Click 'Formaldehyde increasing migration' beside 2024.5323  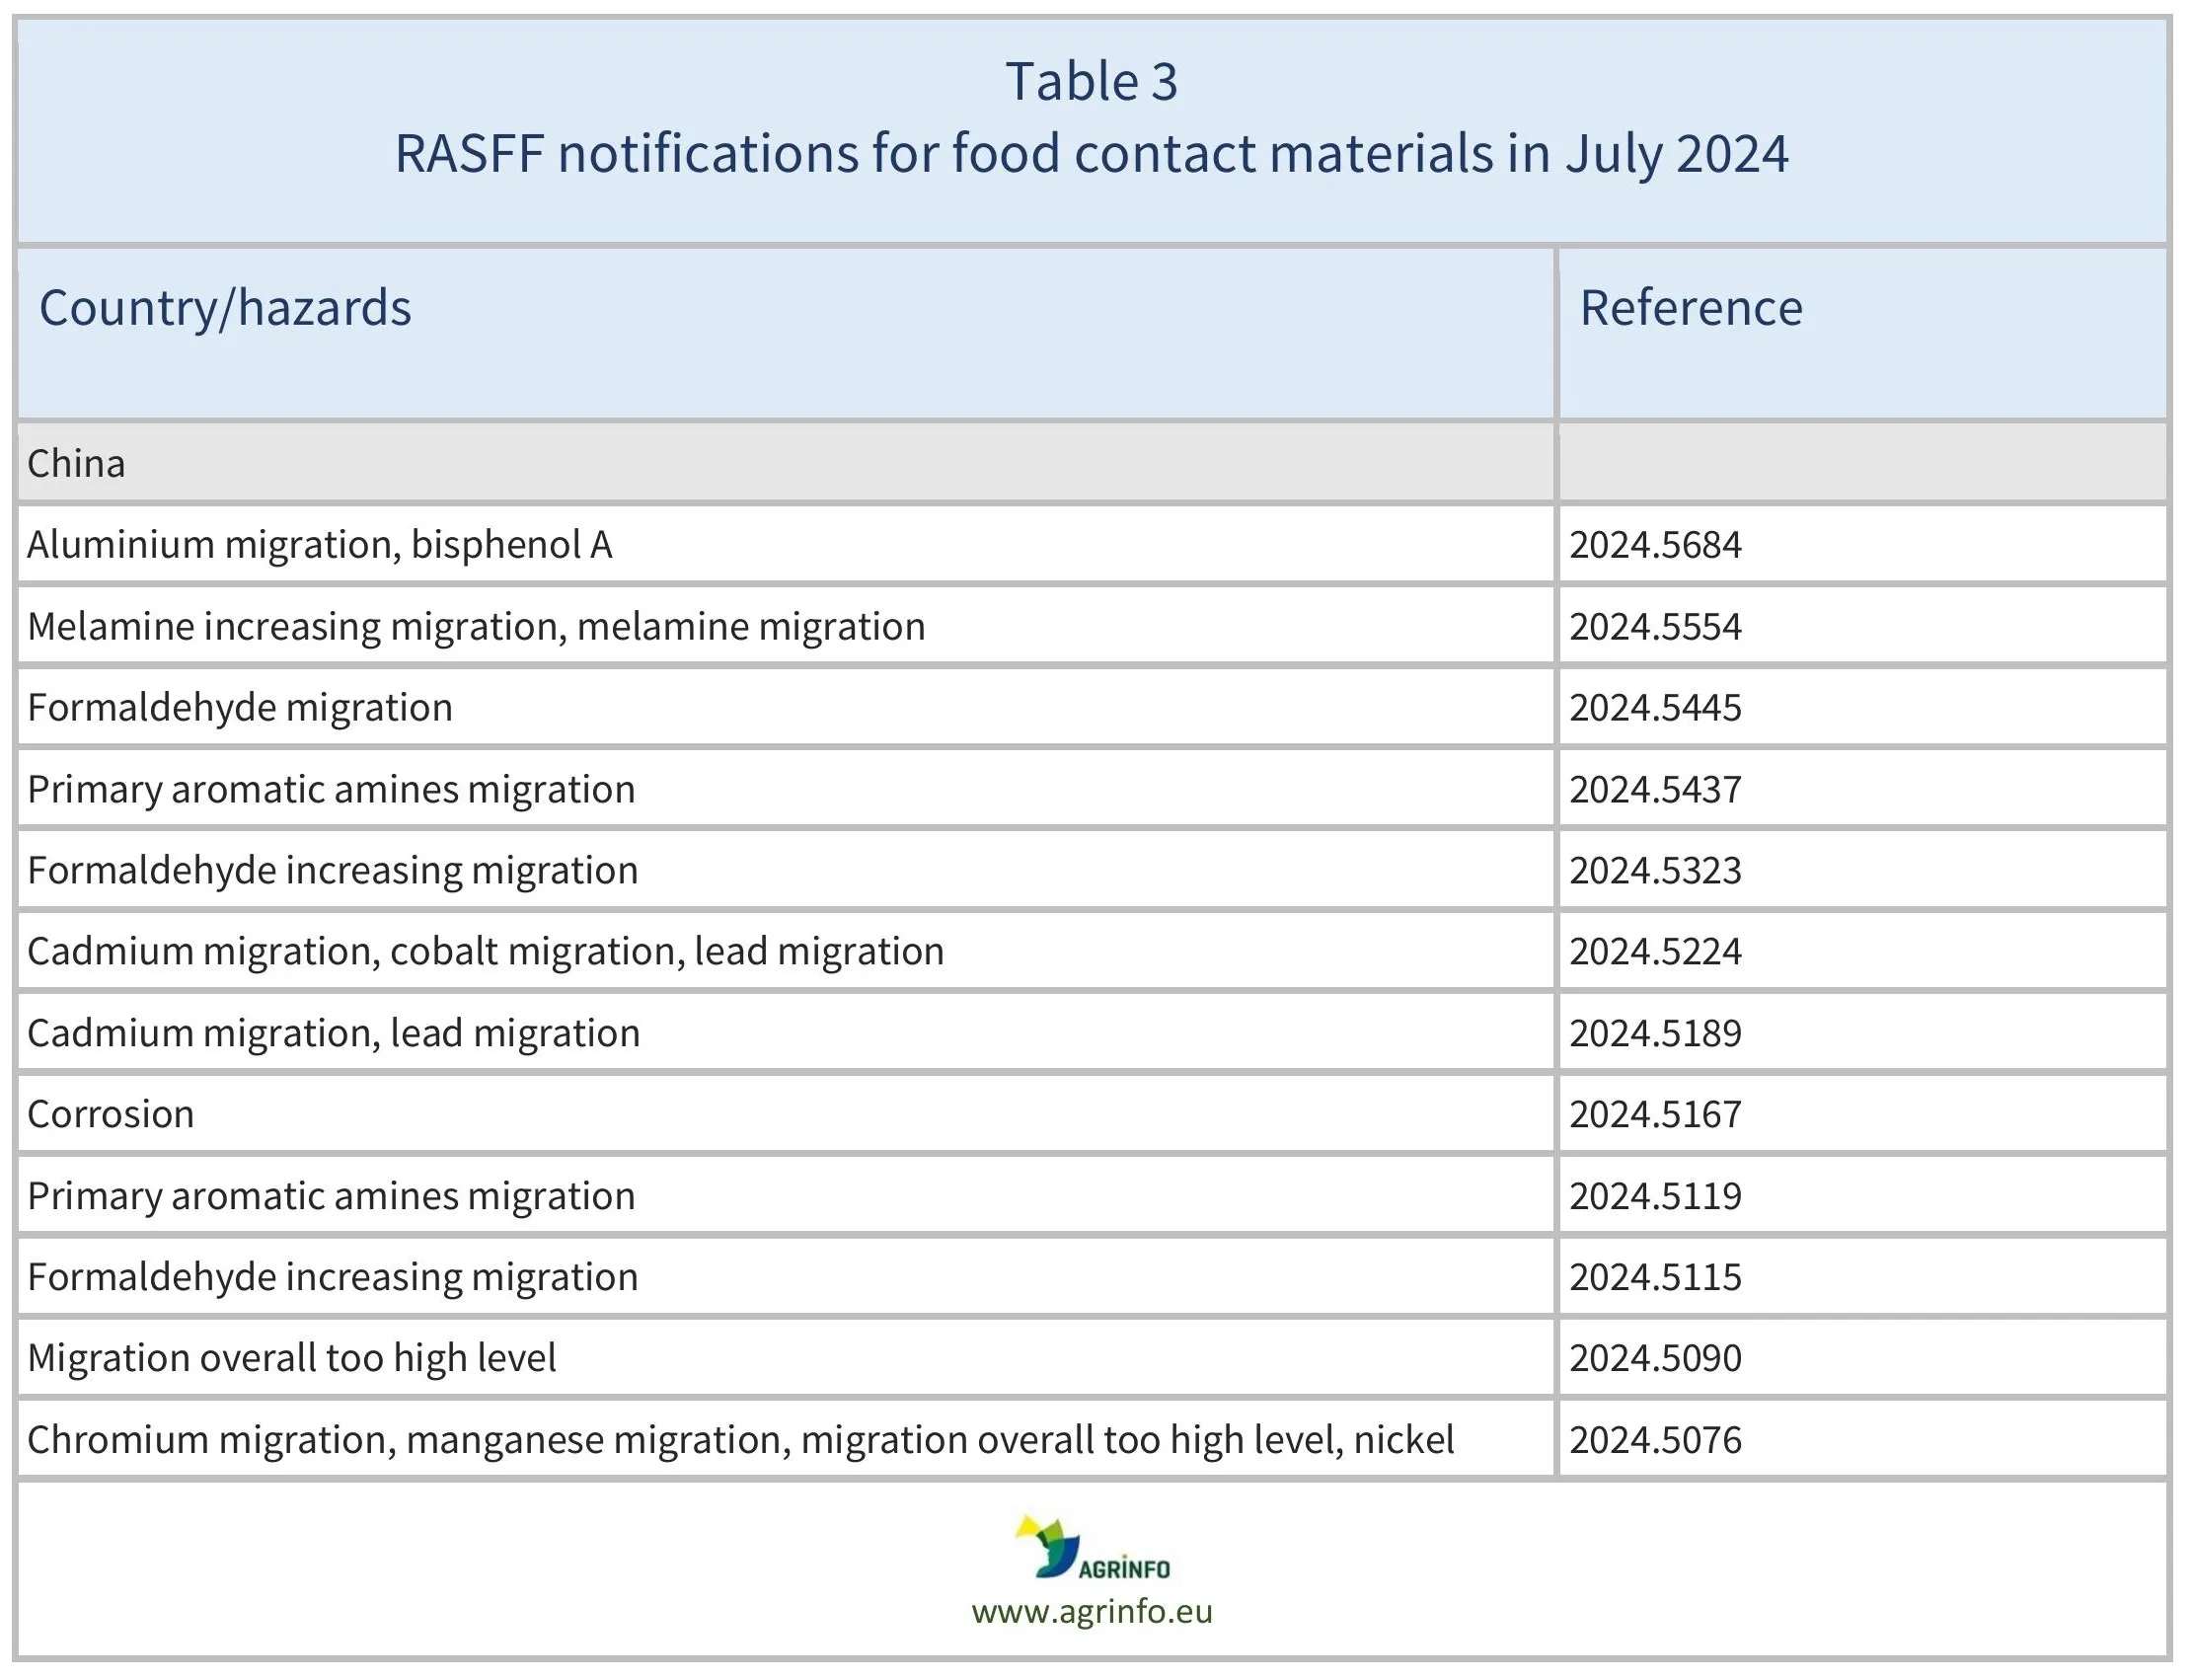[x=786, y=870]
